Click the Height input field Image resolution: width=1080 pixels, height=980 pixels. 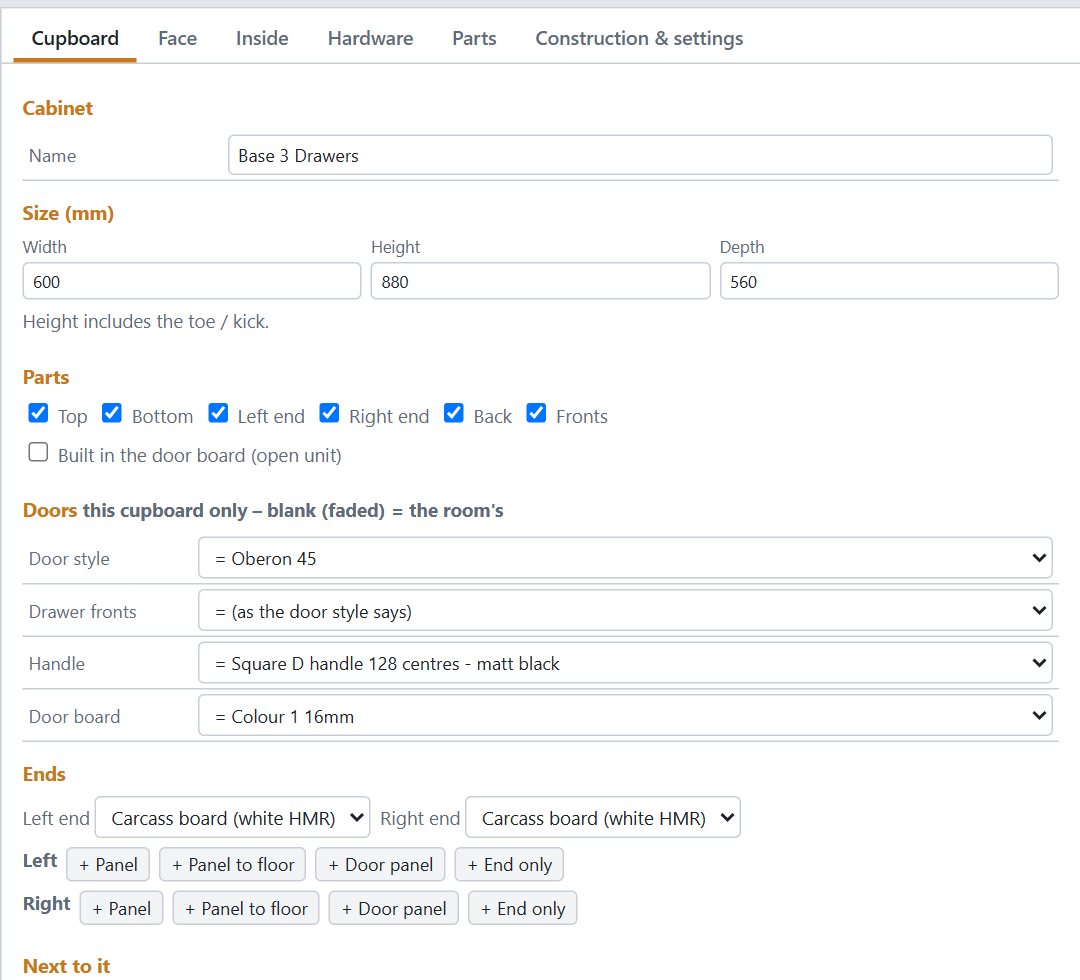pos(540,282)
